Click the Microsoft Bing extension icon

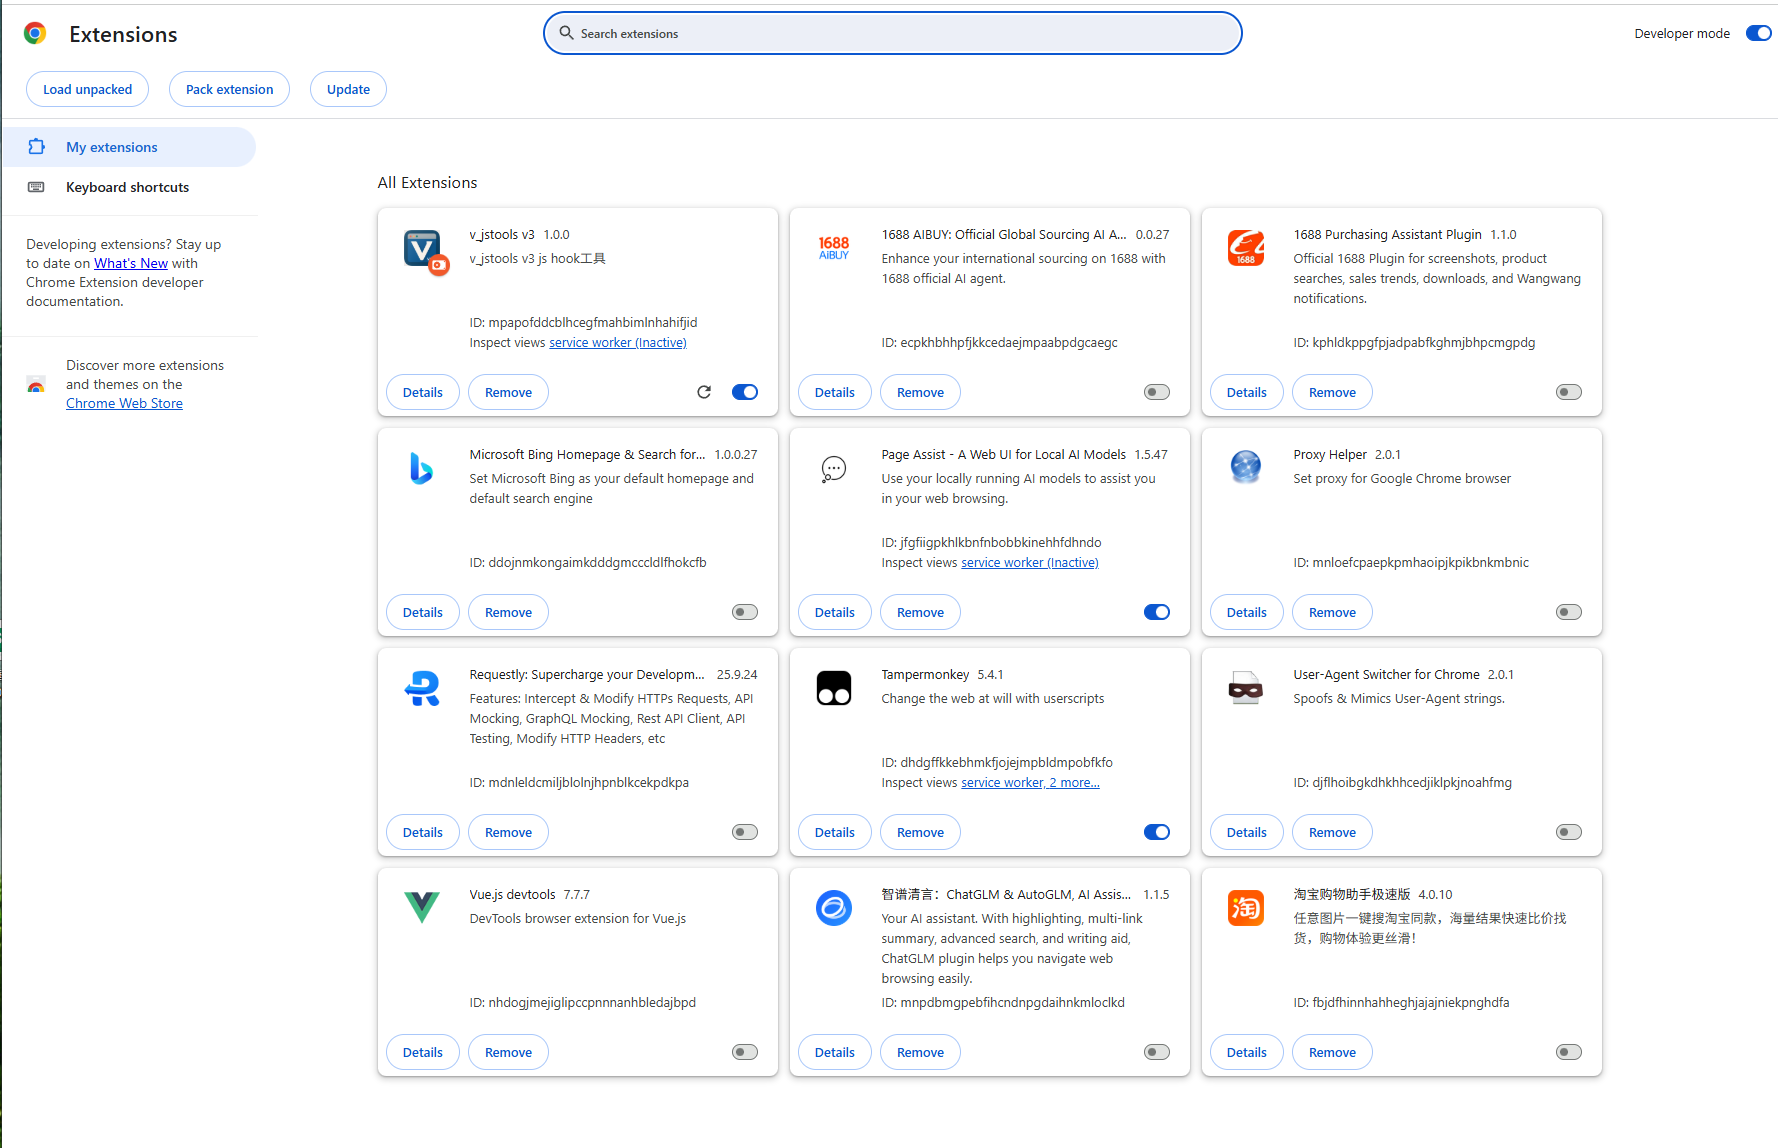point(422,467)
